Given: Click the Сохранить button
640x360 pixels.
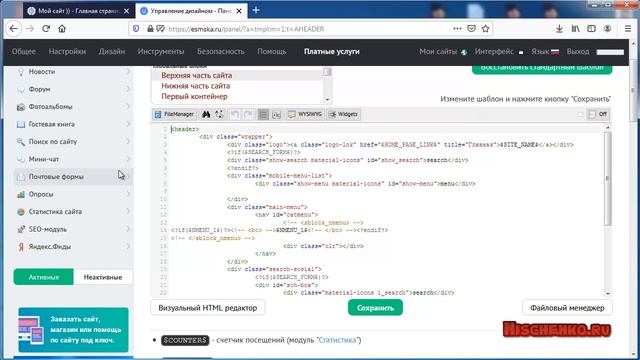Looking at the screenshot, I should [x=375, y=308].
